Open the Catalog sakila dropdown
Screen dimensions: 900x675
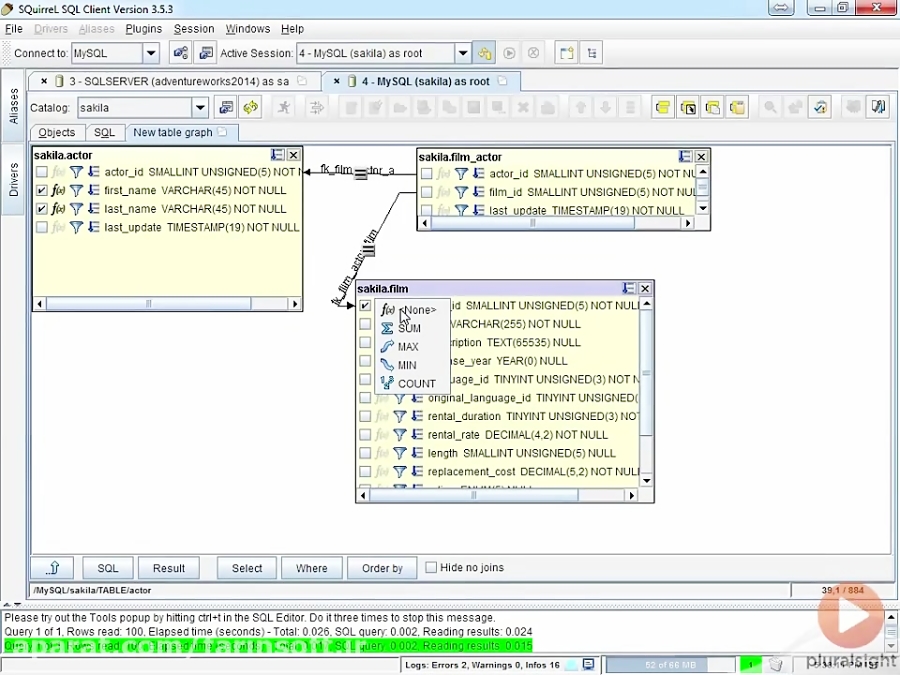pyautogui.click(x=200, y=107)
